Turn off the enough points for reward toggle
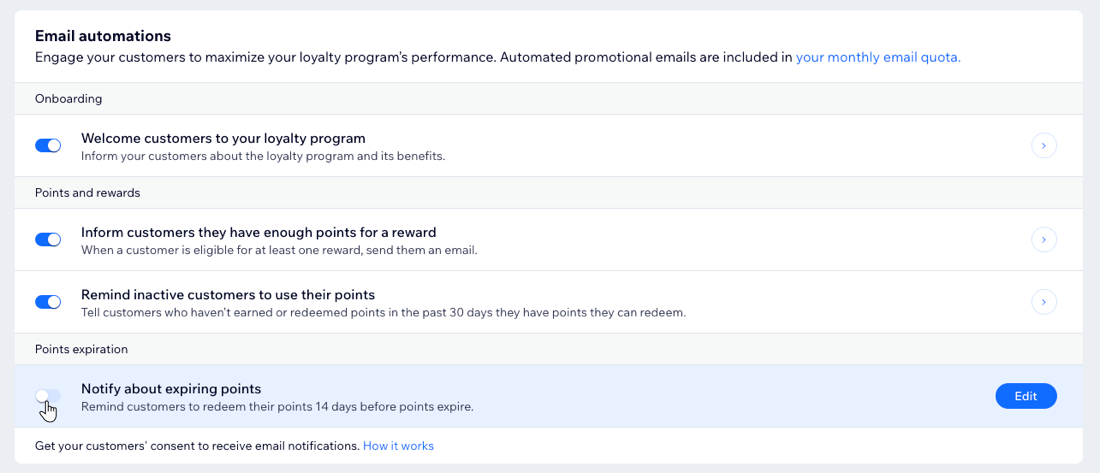Viewport: 1100px width, 473px height. [48, 239]
